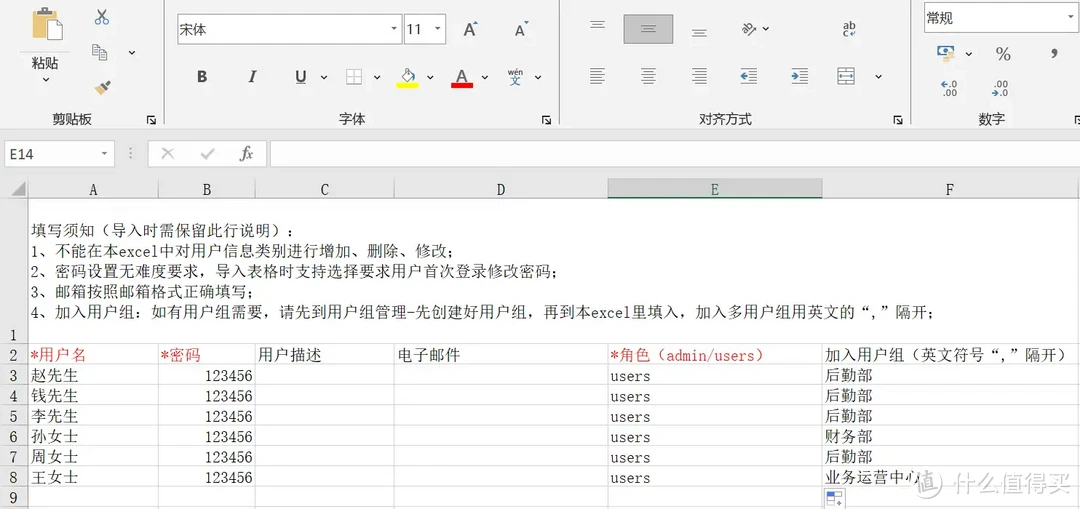Decrease decimal places
This screenshot has height=509, width=1080.
(x=1000, y=88)
